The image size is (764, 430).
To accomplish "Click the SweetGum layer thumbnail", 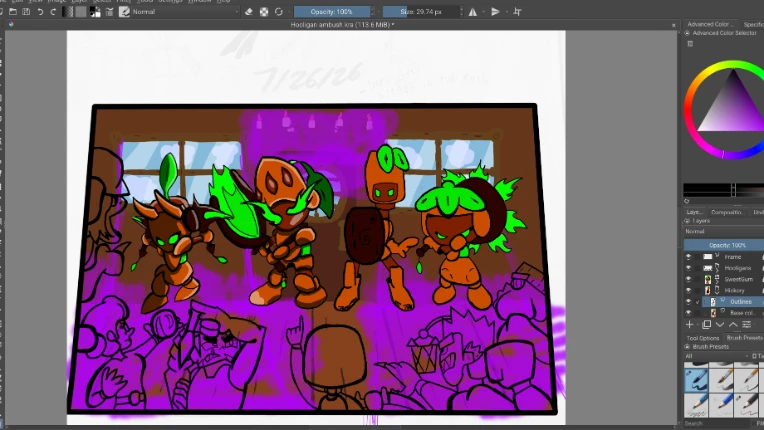I will click(708, 280).
